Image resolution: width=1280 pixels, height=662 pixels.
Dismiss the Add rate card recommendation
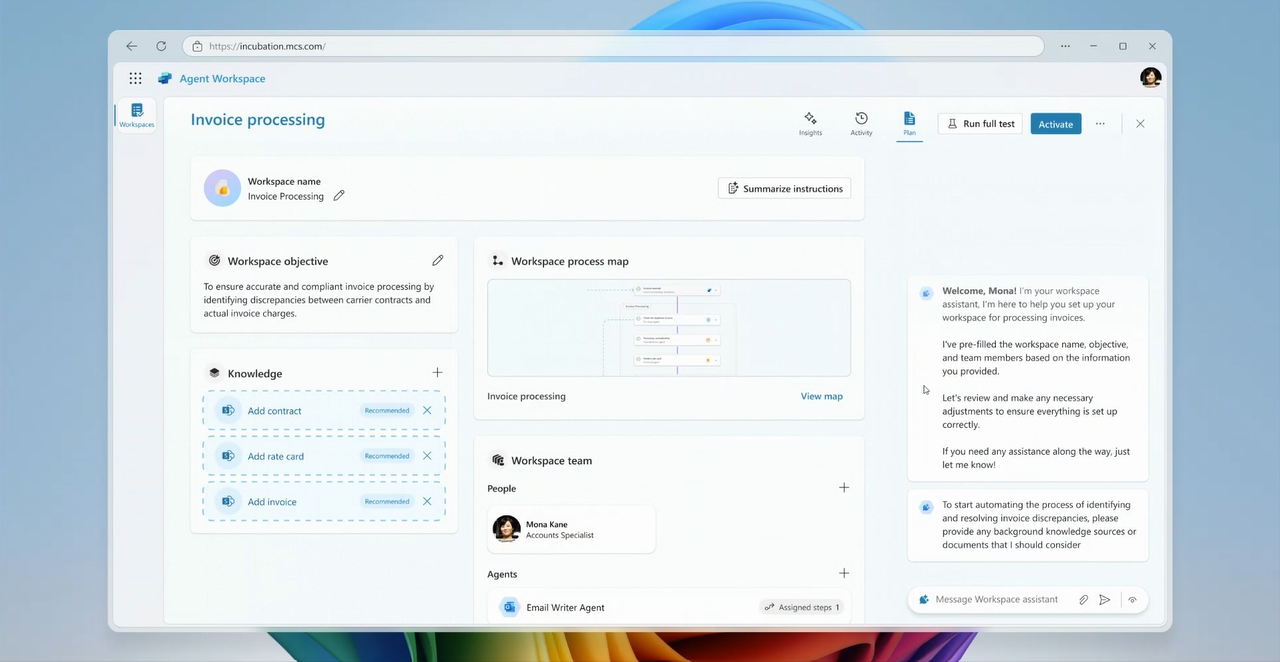(x=427, y=456)
